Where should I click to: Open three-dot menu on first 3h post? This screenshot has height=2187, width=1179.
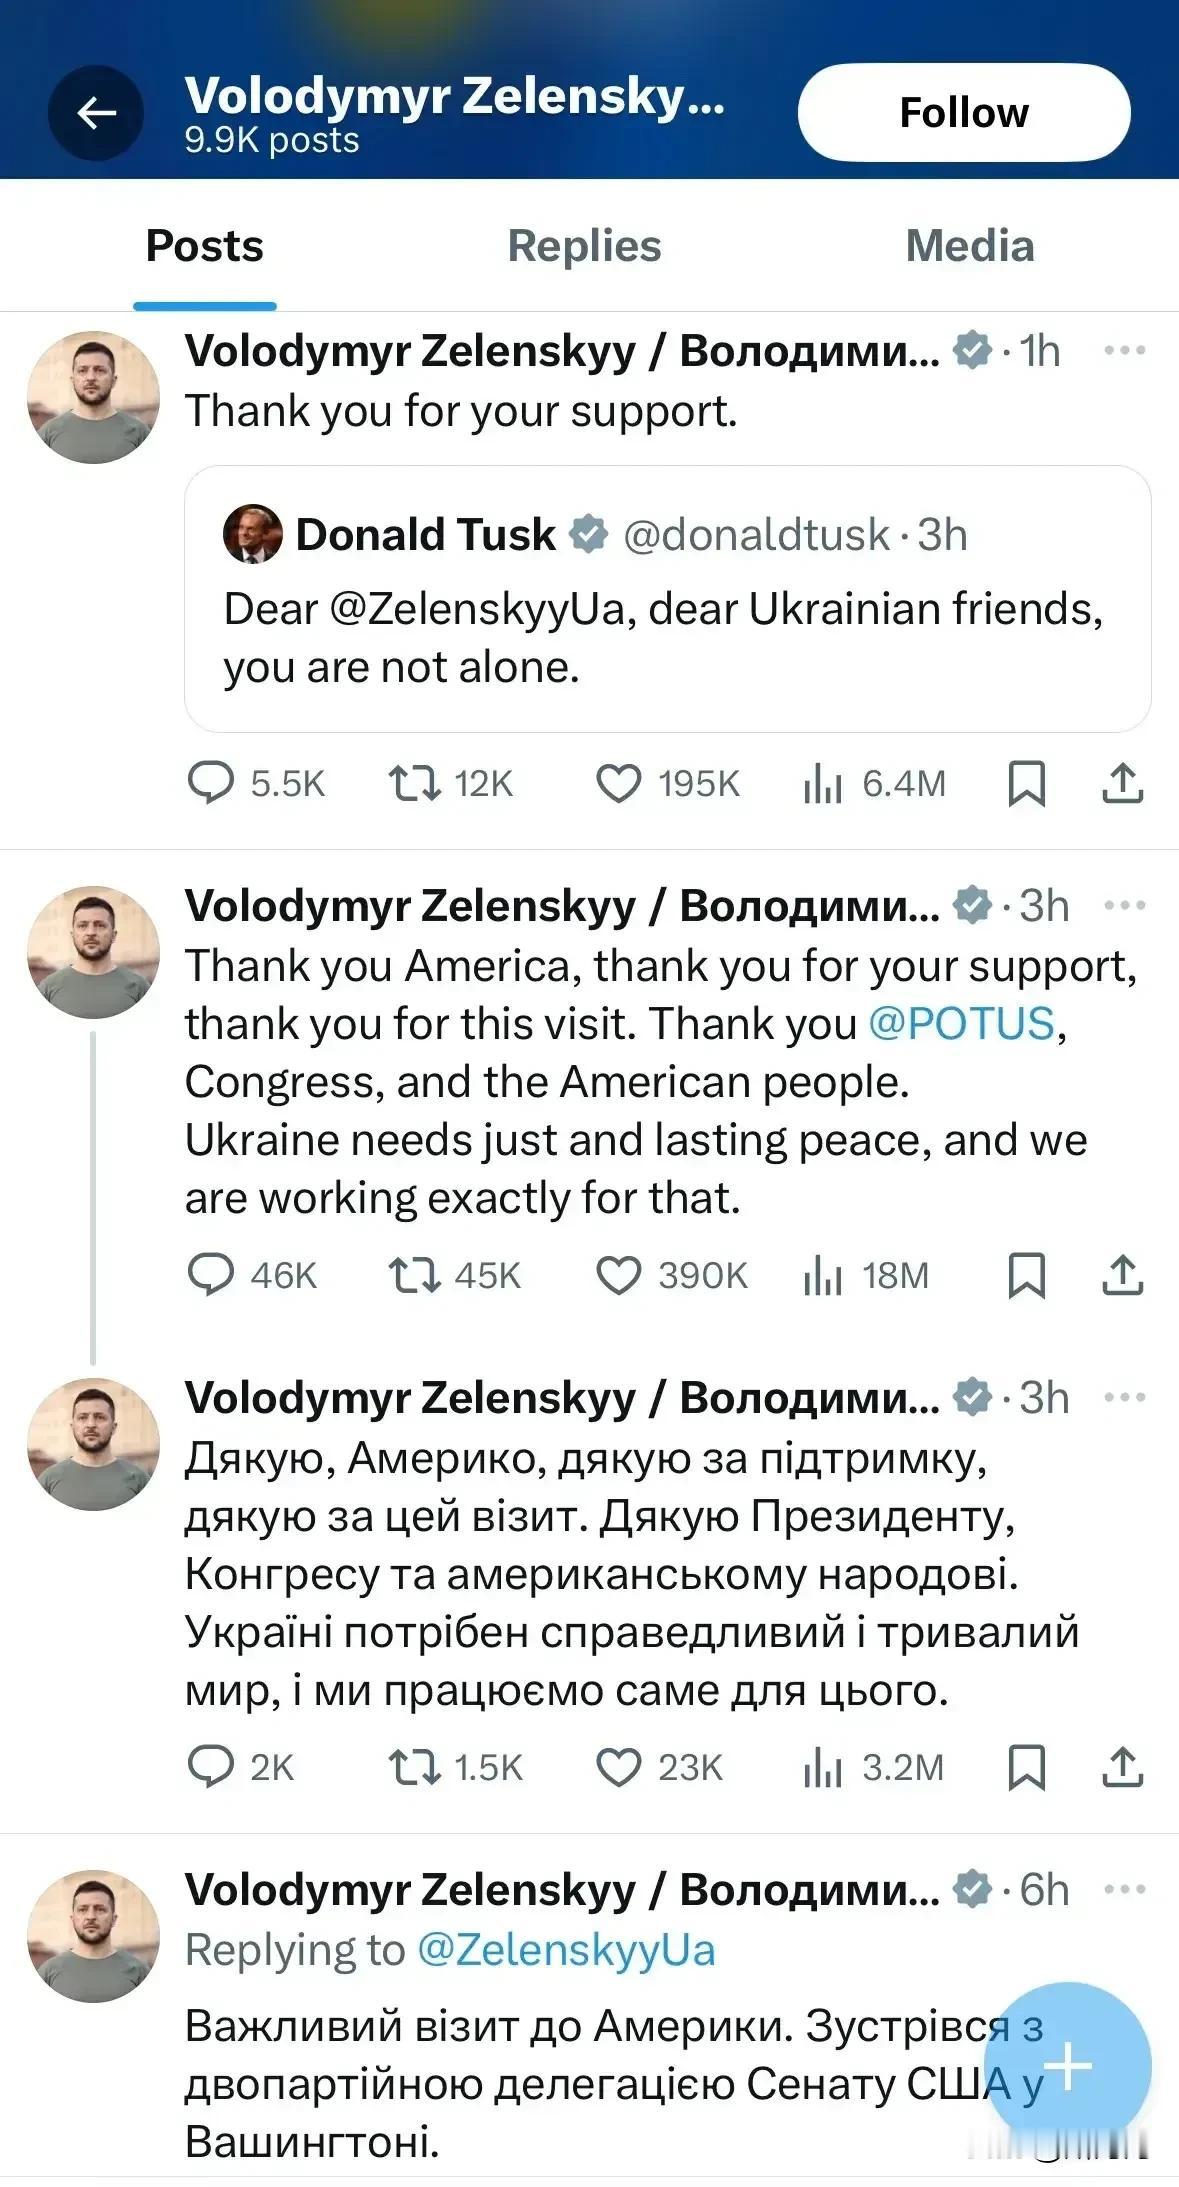[1124, 905]
